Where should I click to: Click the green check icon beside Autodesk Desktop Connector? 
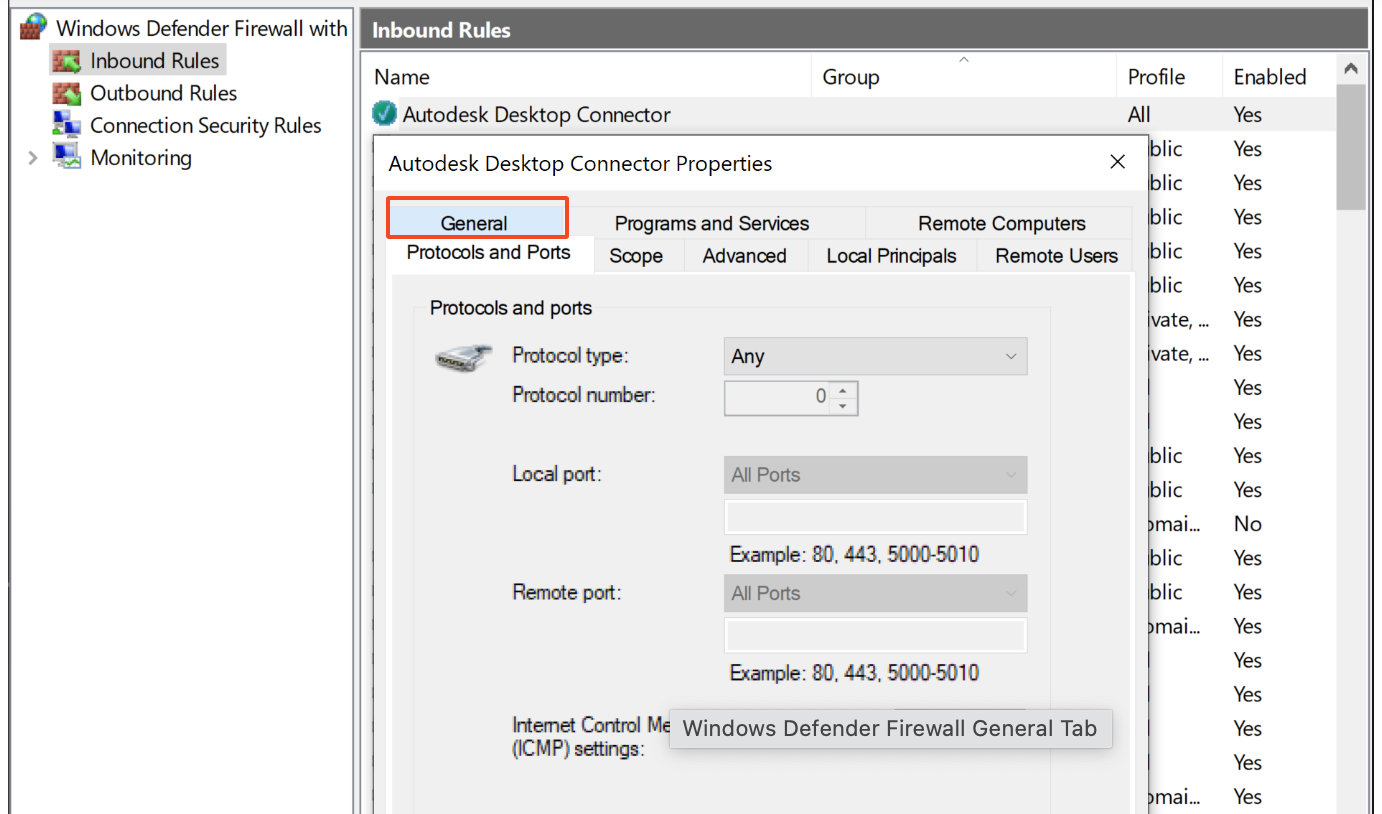[383, 113]
